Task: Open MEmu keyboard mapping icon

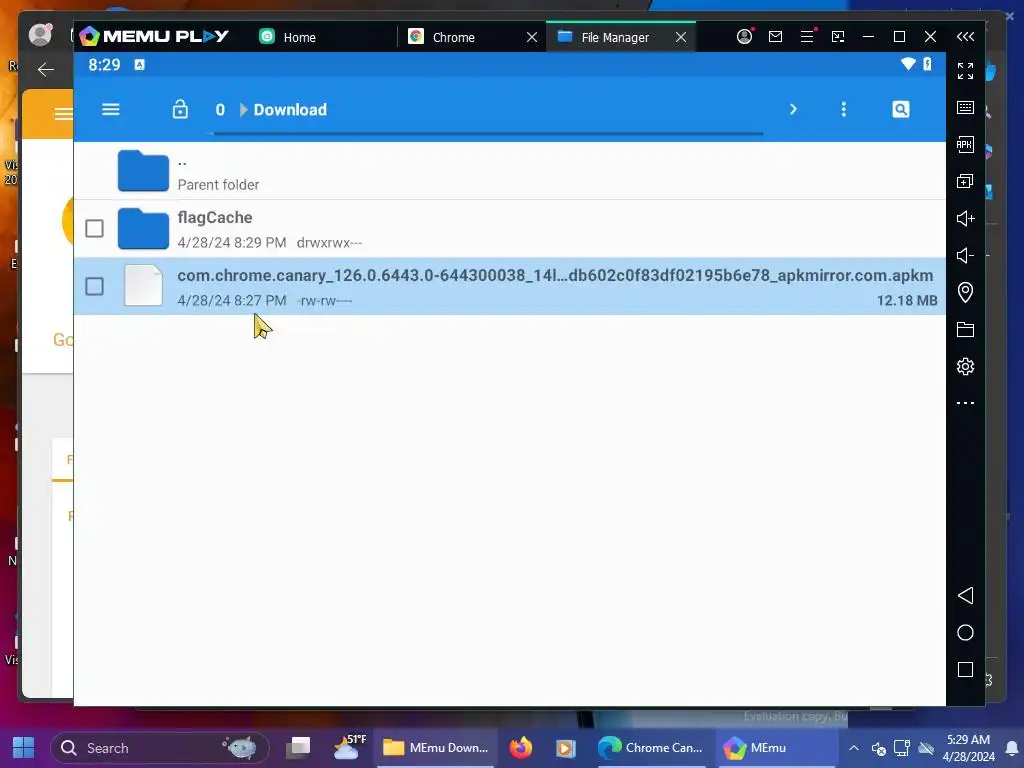Action: (965, 108)
